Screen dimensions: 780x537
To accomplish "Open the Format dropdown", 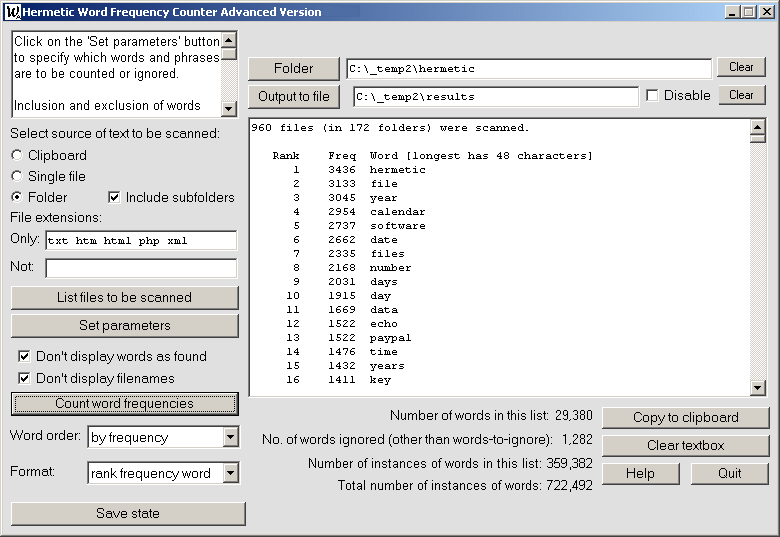I will (x=230, y=473).
